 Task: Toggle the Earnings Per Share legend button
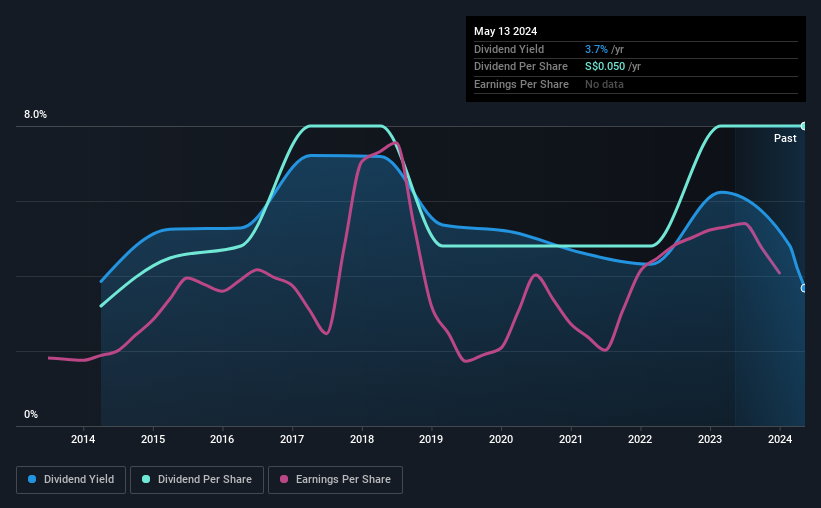[335, 480]
